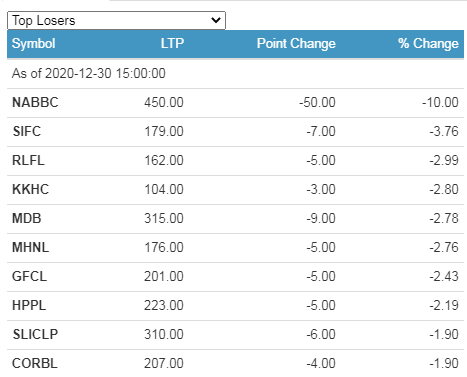Click SIFC's percent change -3.76
This screenshot has height=377, width=467.
[x=444, y=131]
